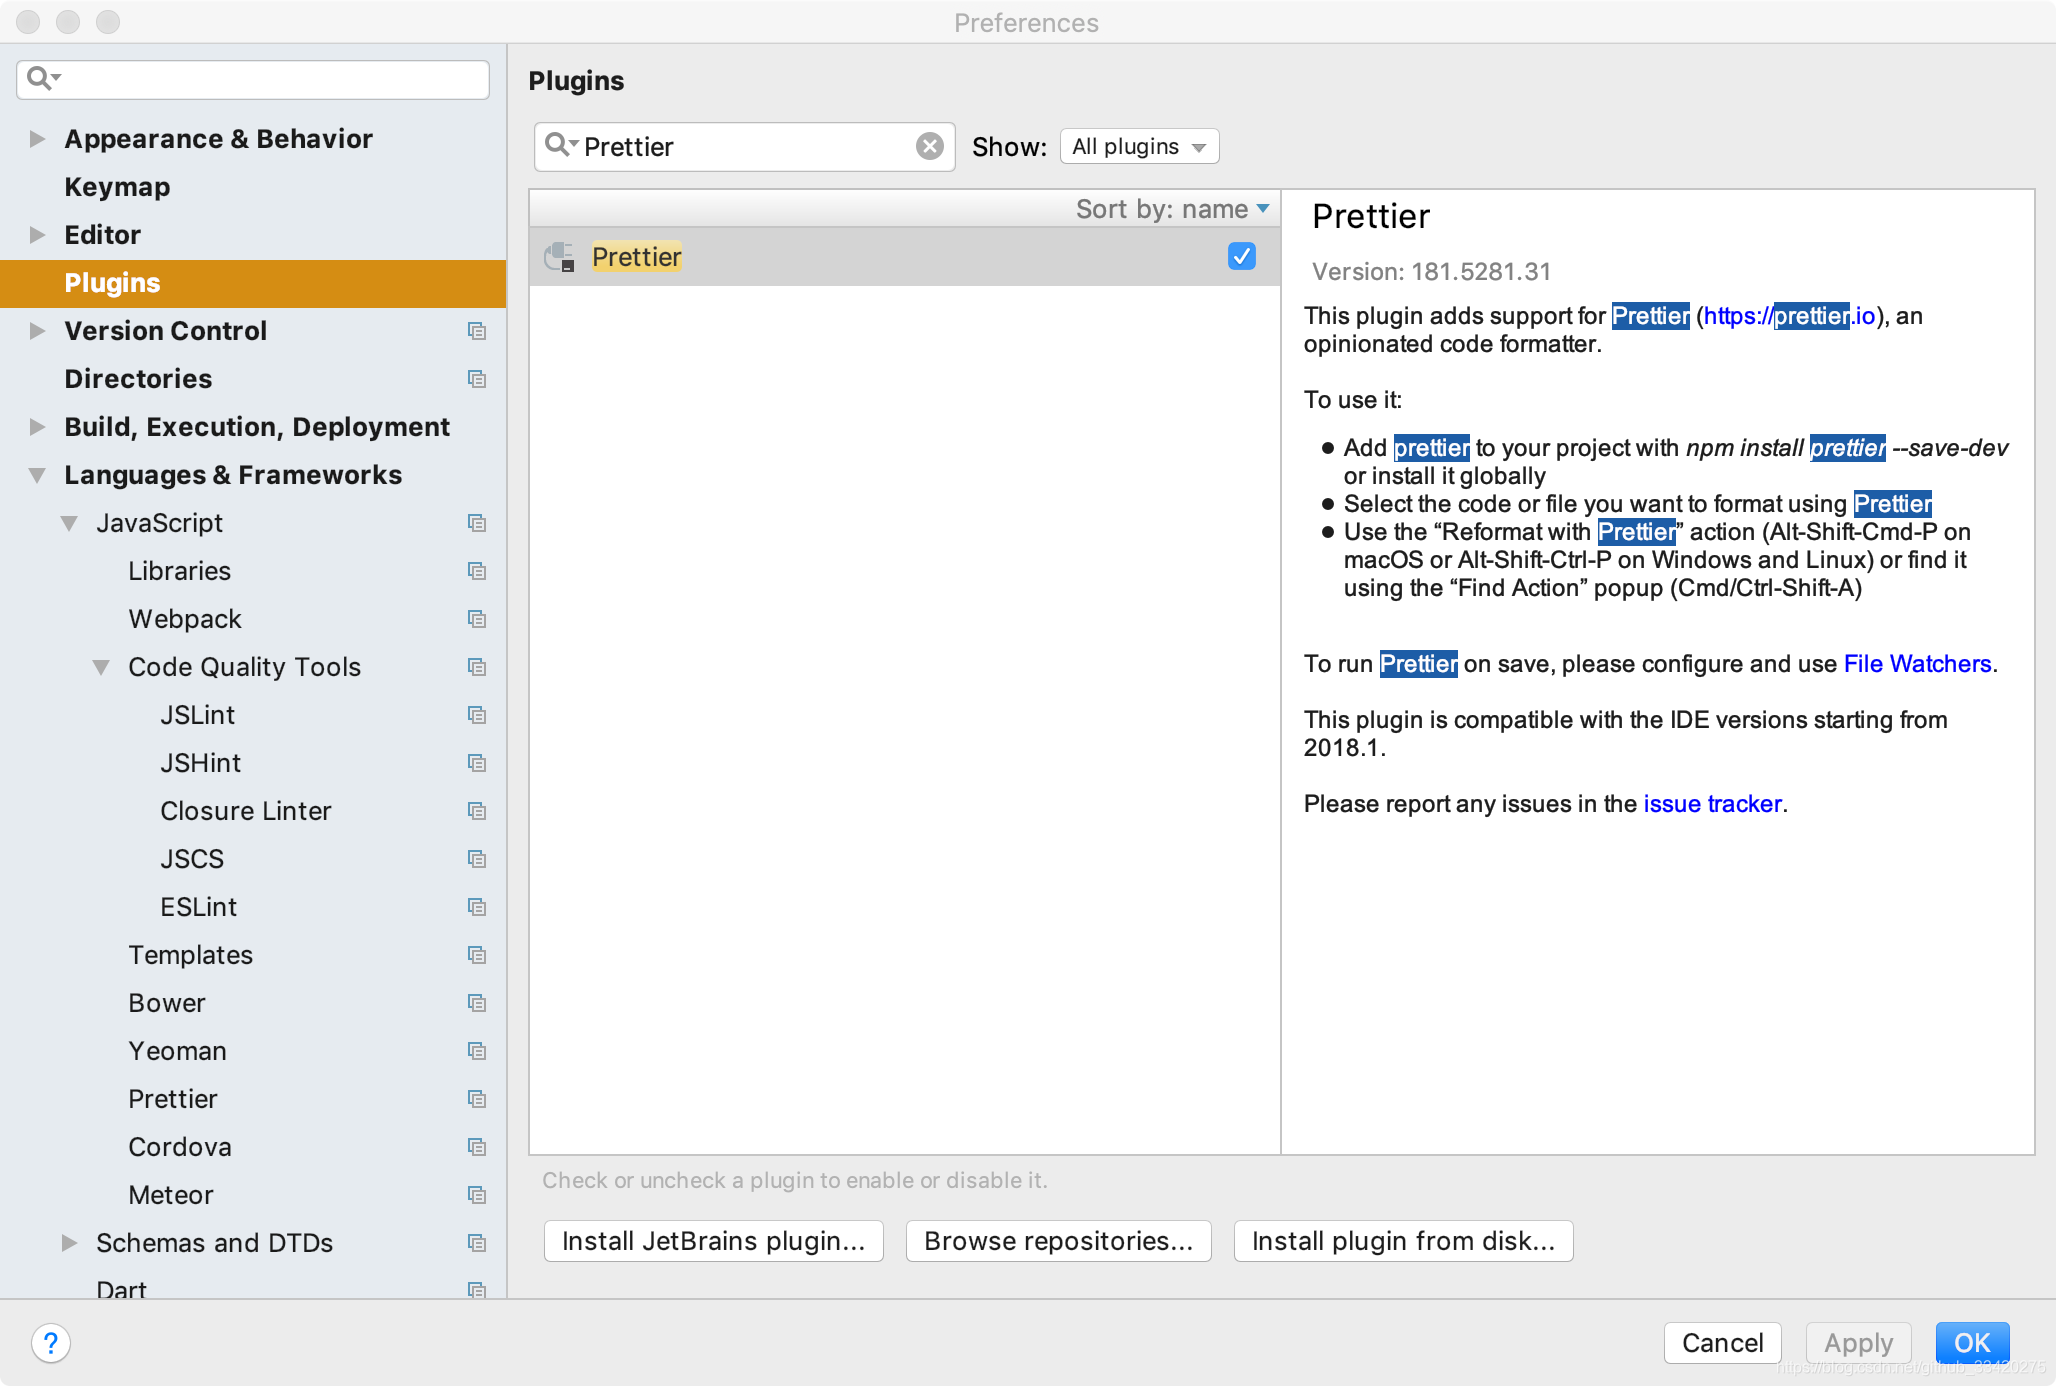Screen dimensions: 2056x1386
Task: Expand Appearance & Behavior section
Action: [x=37, y=139]
